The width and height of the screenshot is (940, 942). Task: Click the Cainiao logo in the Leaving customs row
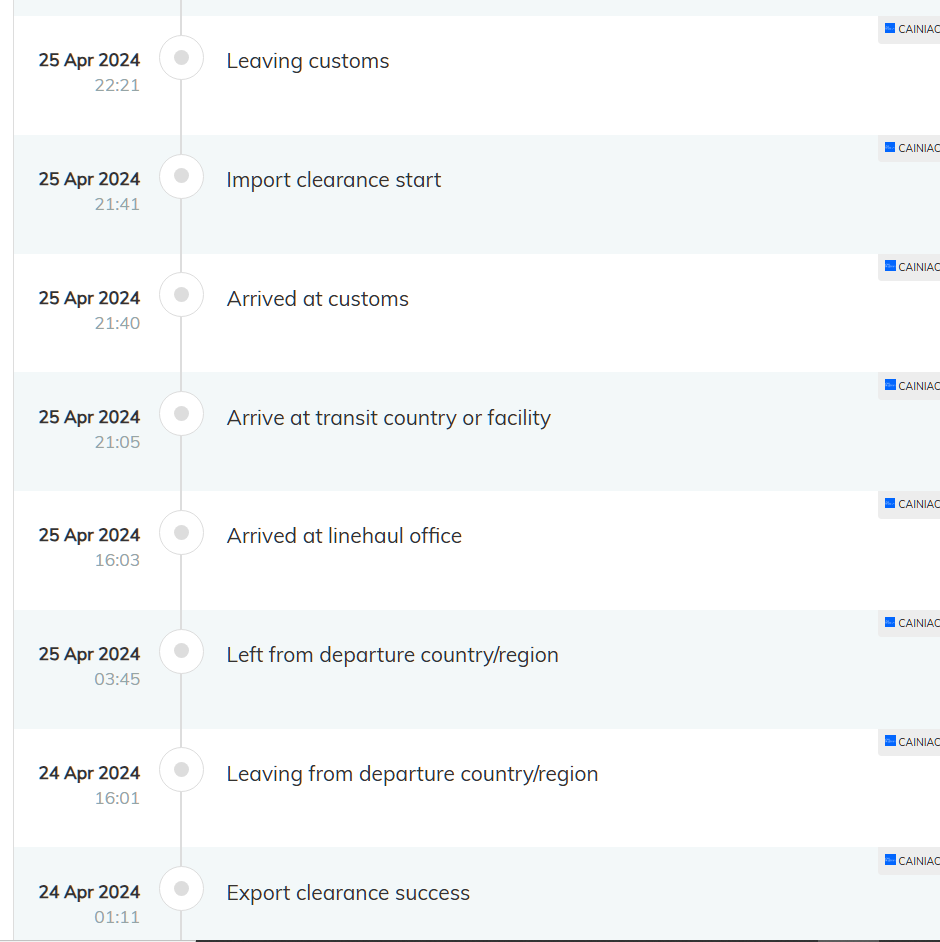tap(890, 29)
